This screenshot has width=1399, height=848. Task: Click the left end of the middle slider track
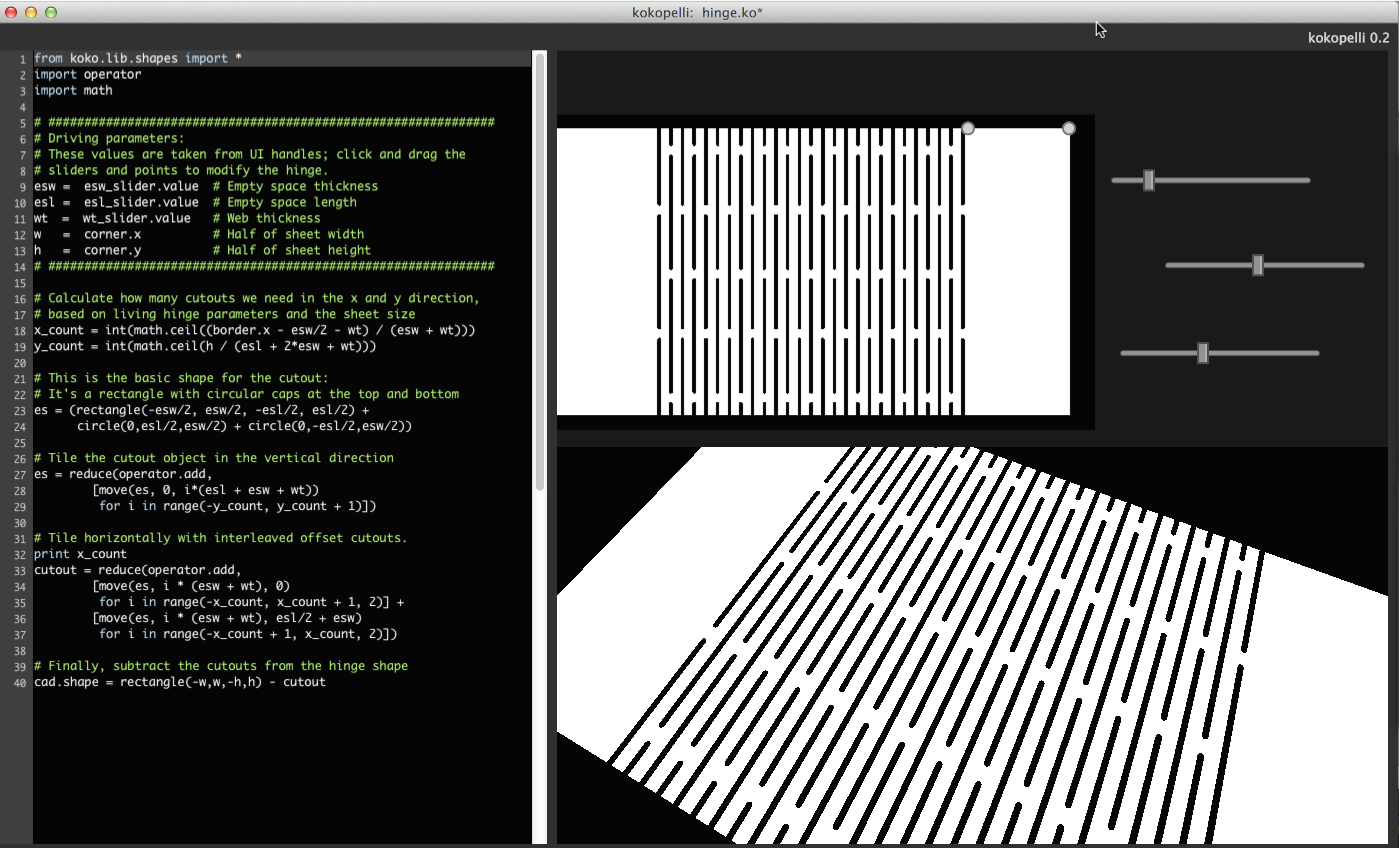pyautogui.click(x=1172, y=265)
